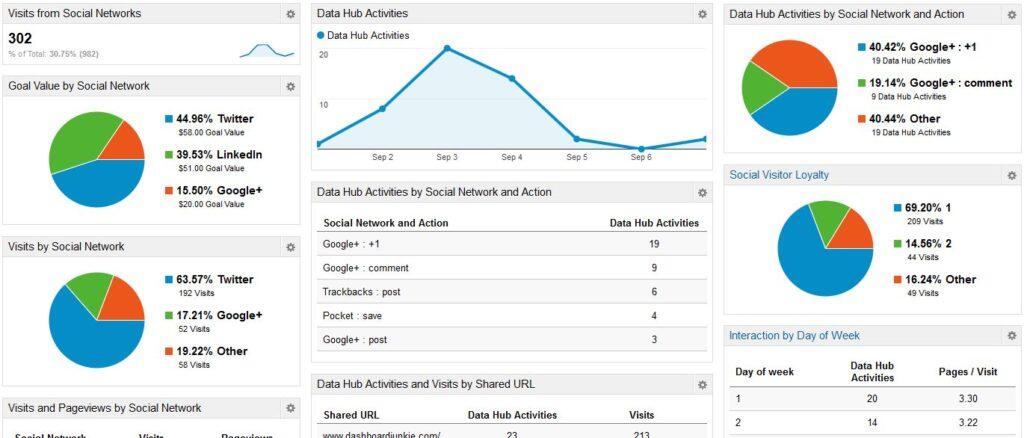Open the www.dashboardjunkie.com shared URL
The width and height of the screenshot is (1024, 438).
(x=381, y=434)
